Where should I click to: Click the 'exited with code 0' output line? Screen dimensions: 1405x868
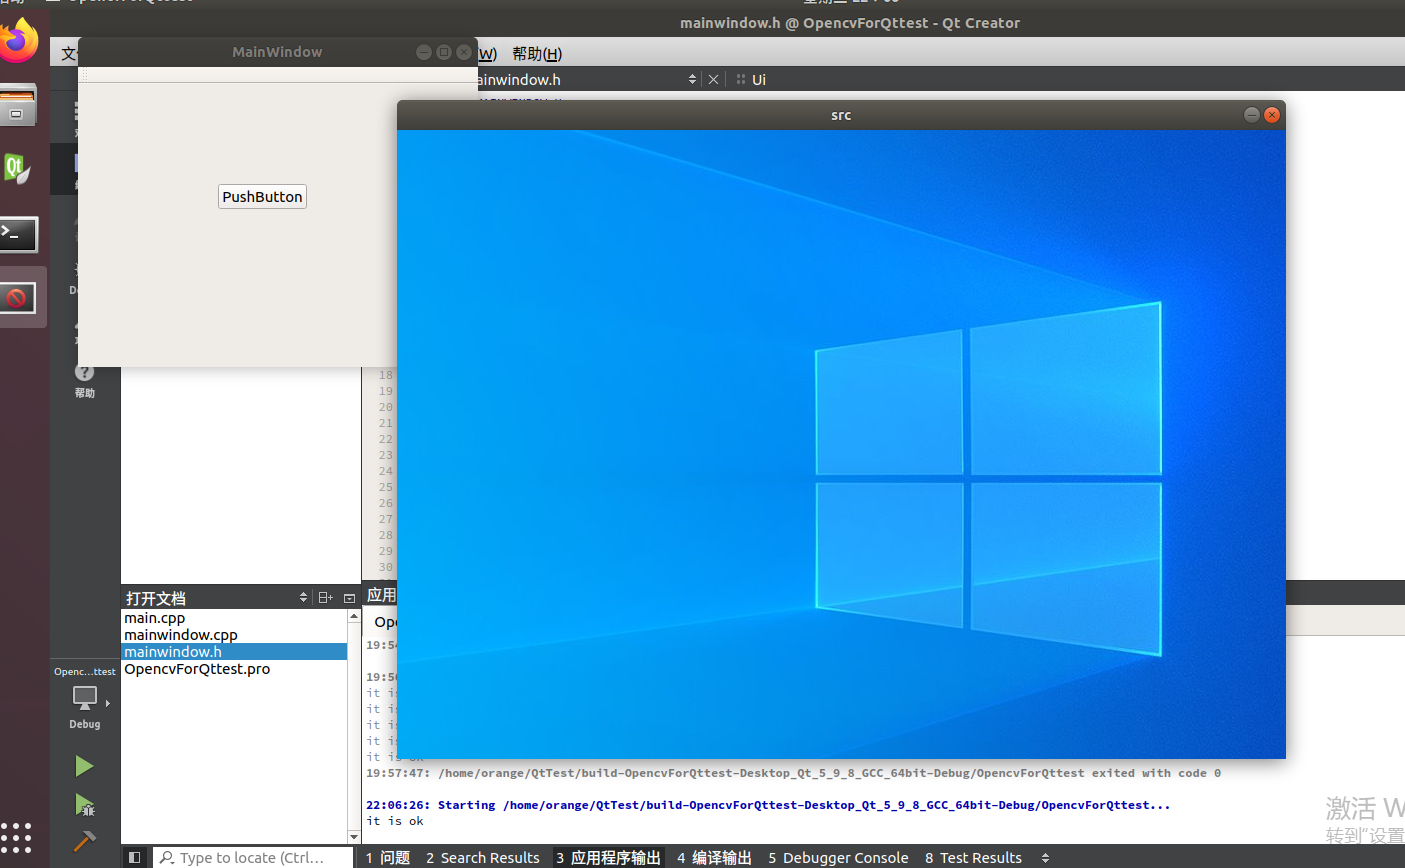coord(793,773)
